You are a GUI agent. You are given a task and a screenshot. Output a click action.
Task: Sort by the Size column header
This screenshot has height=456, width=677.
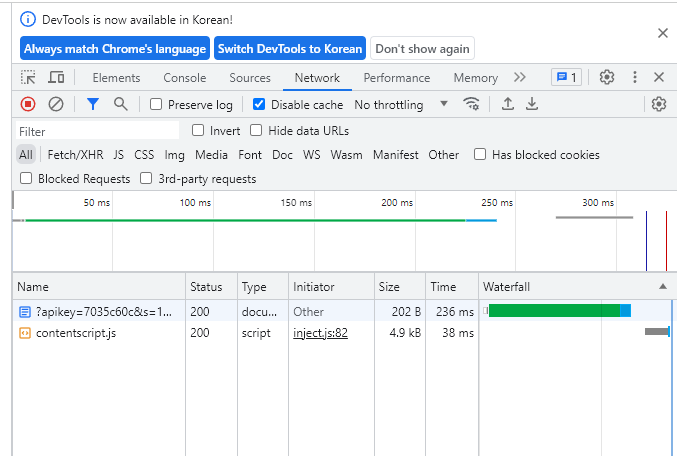[x=400, y=286]
